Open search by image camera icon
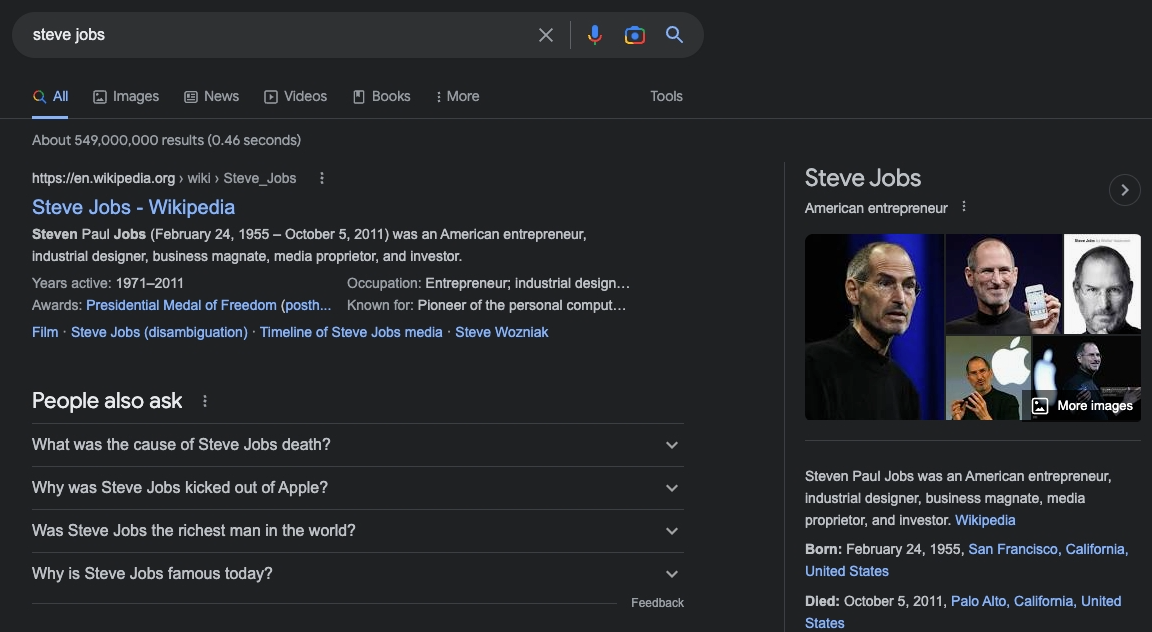 [x=635, y=35]
